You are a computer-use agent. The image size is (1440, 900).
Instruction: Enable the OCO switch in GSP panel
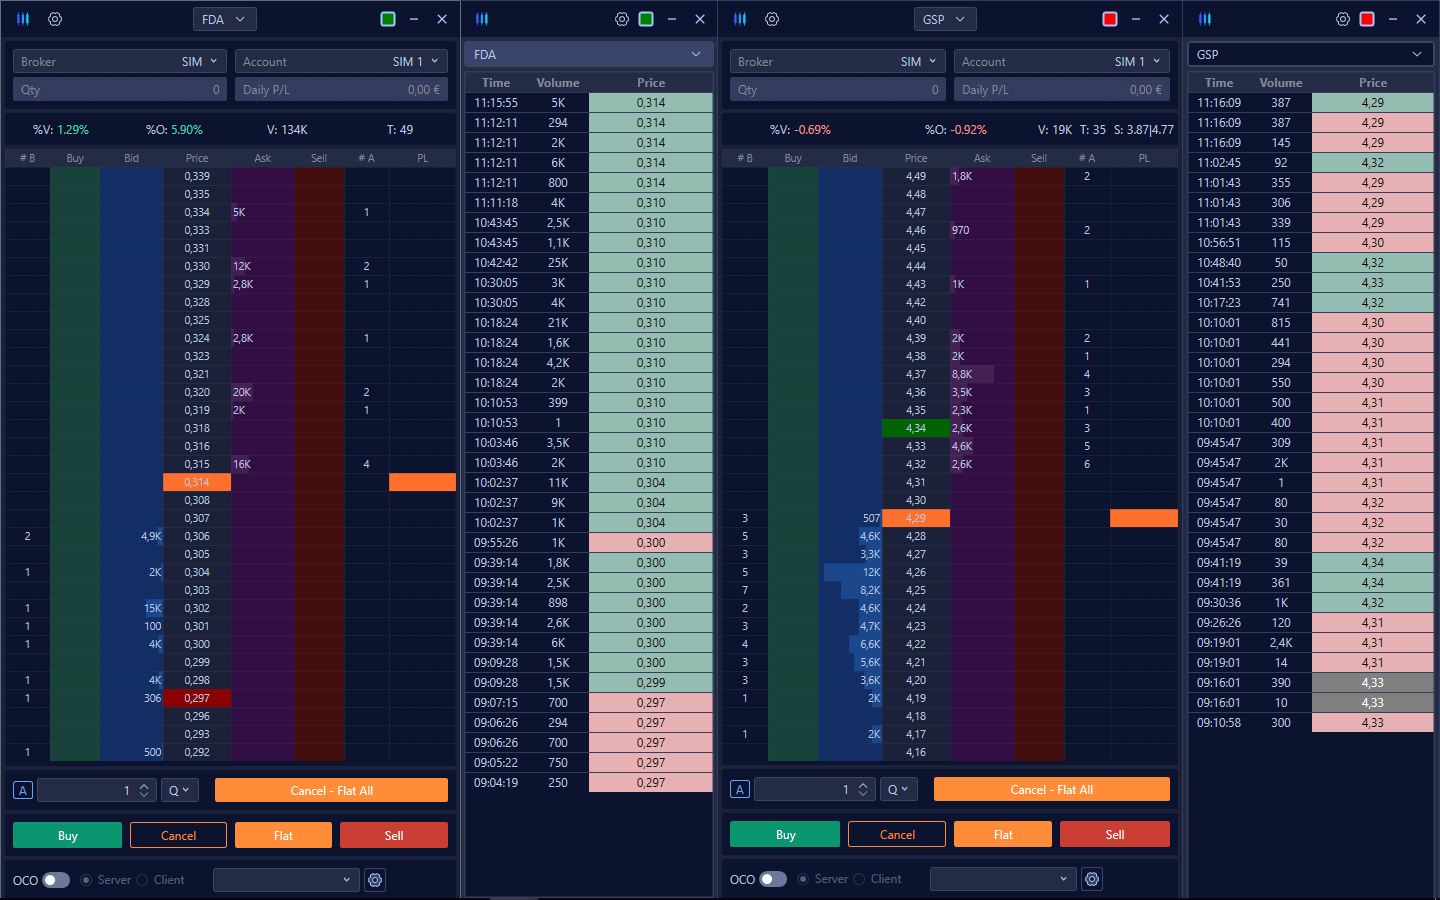[773, 879]
